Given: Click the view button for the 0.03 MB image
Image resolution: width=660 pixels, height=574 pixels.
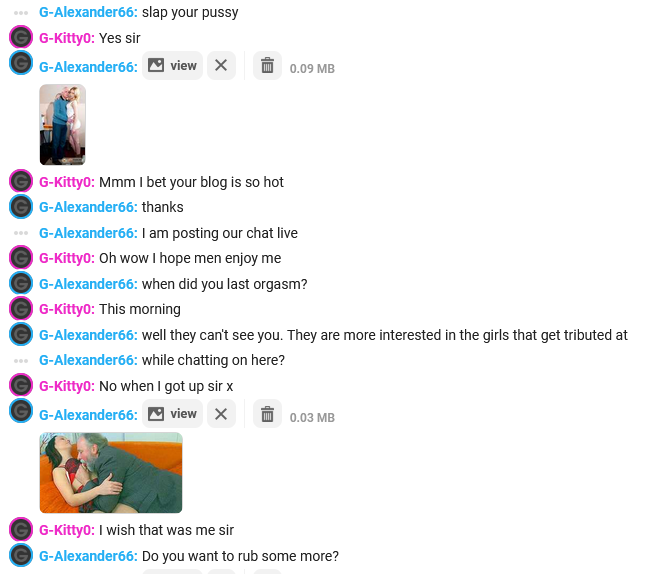Looking at the screenshot, I should pyautogui.click(x=172, y=414).
